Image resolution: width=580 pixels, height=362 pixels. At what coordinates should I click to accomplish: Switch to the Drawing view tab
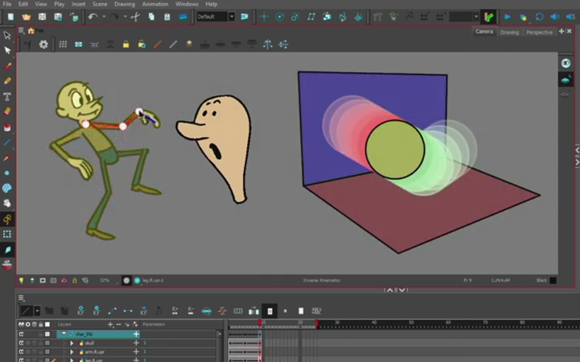point(509,32)
